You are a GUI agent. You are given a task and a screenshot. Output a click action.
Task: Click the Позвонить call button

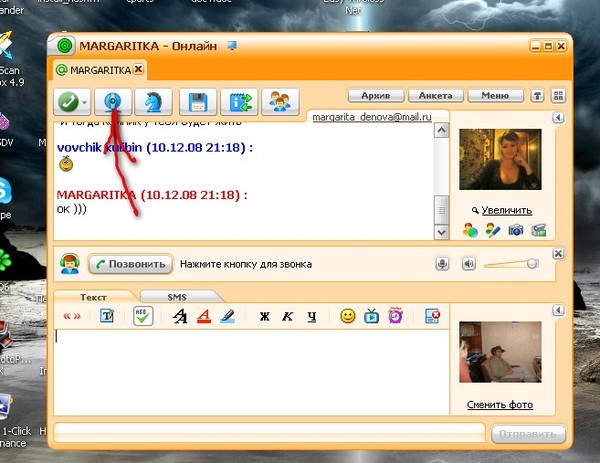pos(130,264)
